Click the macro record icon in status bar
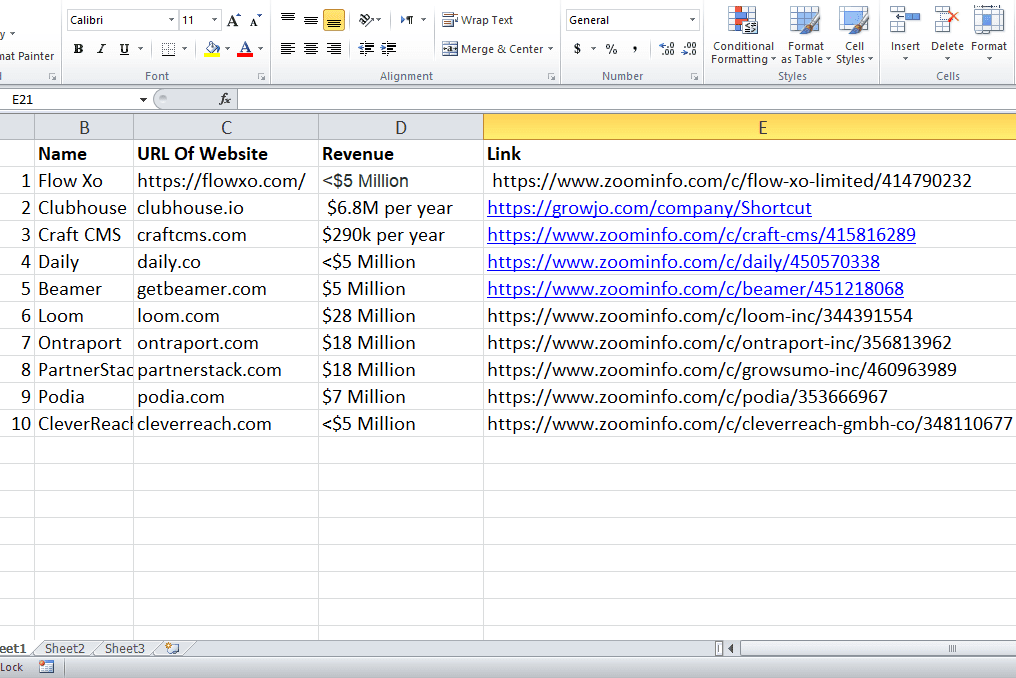This screenshot has width=1016, height=678. [46, 667]
